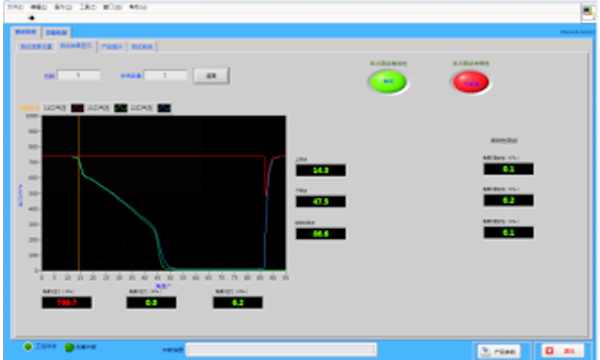Click the VI icon in top-right corner
600x360 pixels.
coord(588,12)
